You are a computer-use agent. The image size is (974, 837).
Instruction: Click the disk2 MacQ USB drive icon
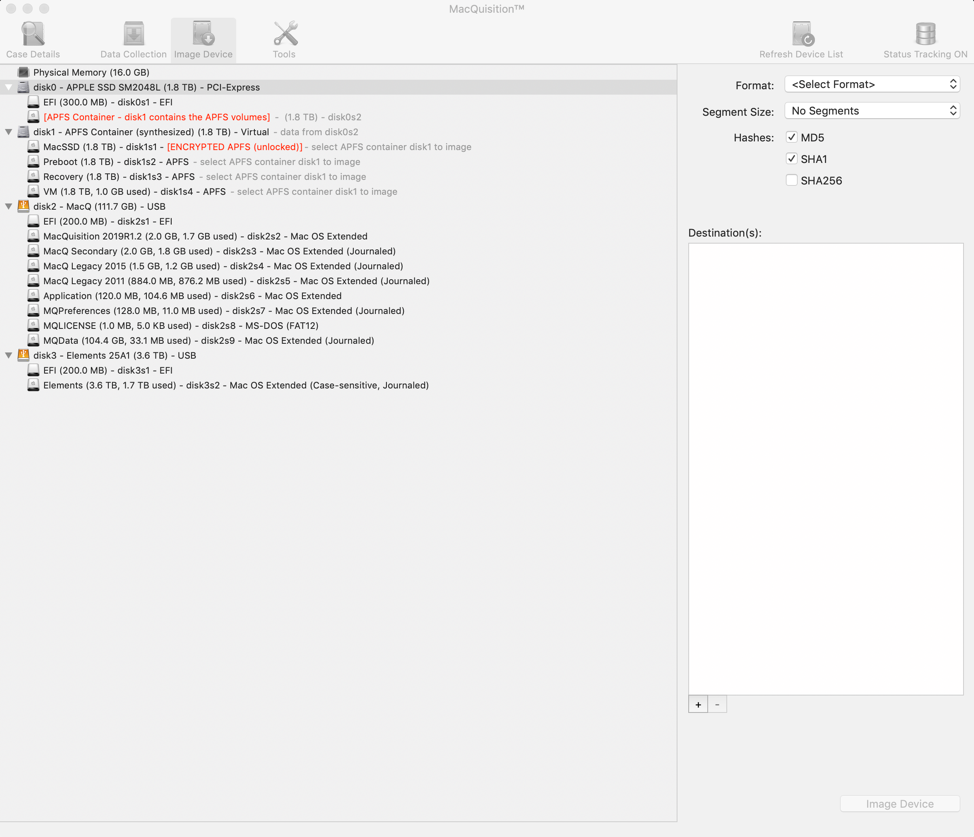[x=24, y=206]
